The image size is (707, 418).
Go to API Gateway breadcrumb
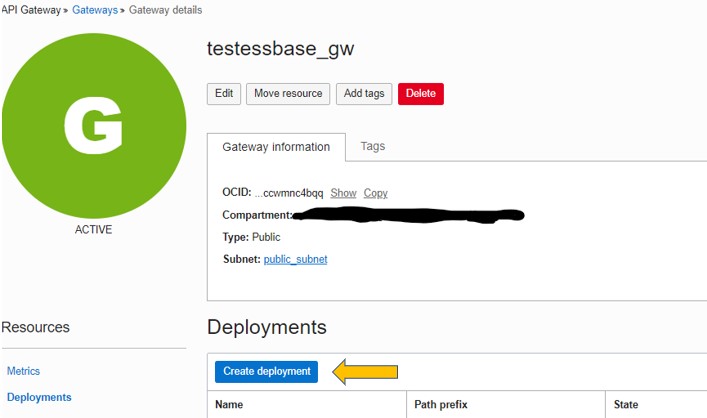coord(31,10)
